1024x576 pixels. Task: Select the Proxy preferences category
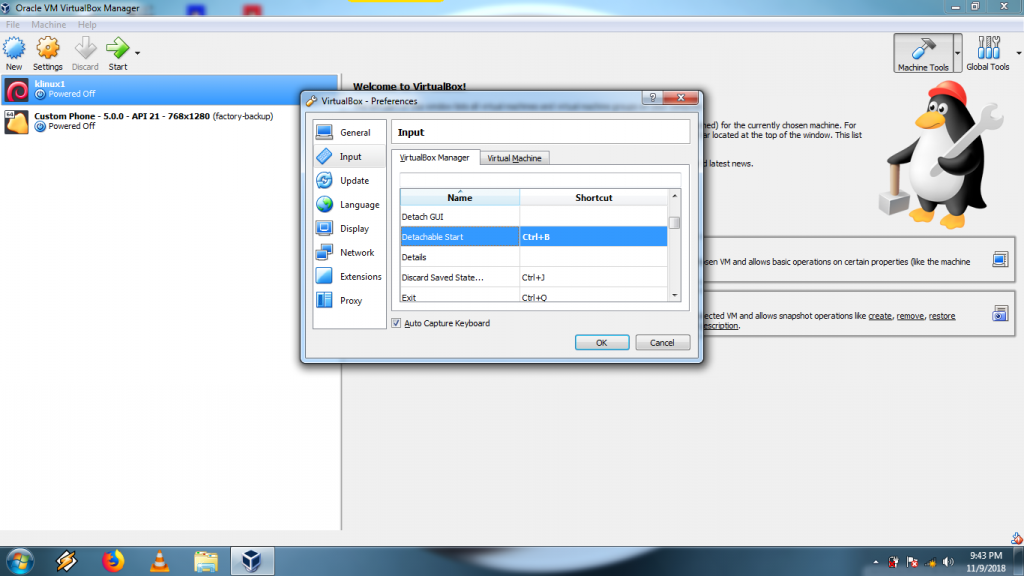(x=349, y=300)
